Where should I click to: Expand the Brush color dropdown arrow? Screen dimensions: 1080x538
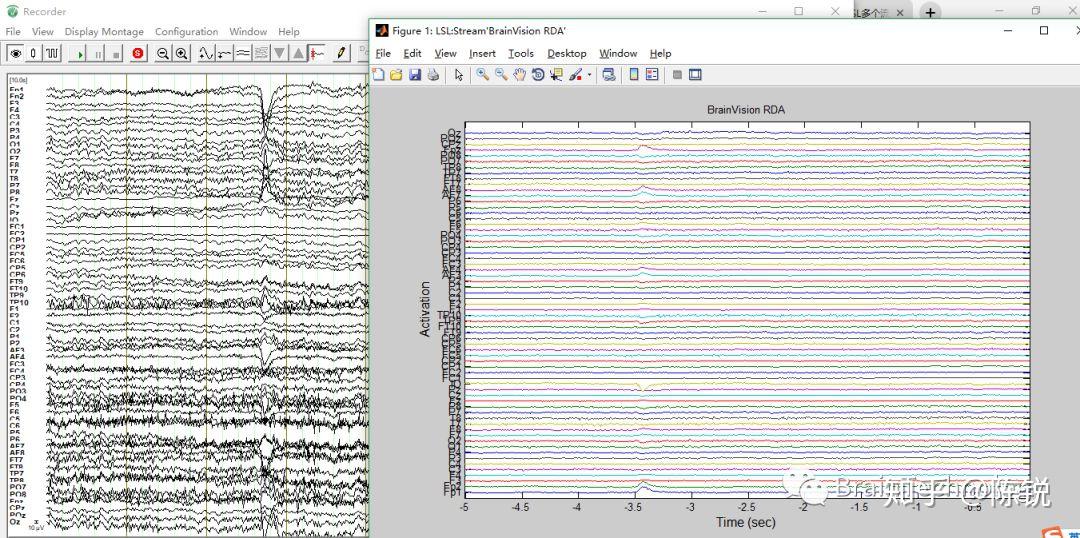click(x=590, y=75)
